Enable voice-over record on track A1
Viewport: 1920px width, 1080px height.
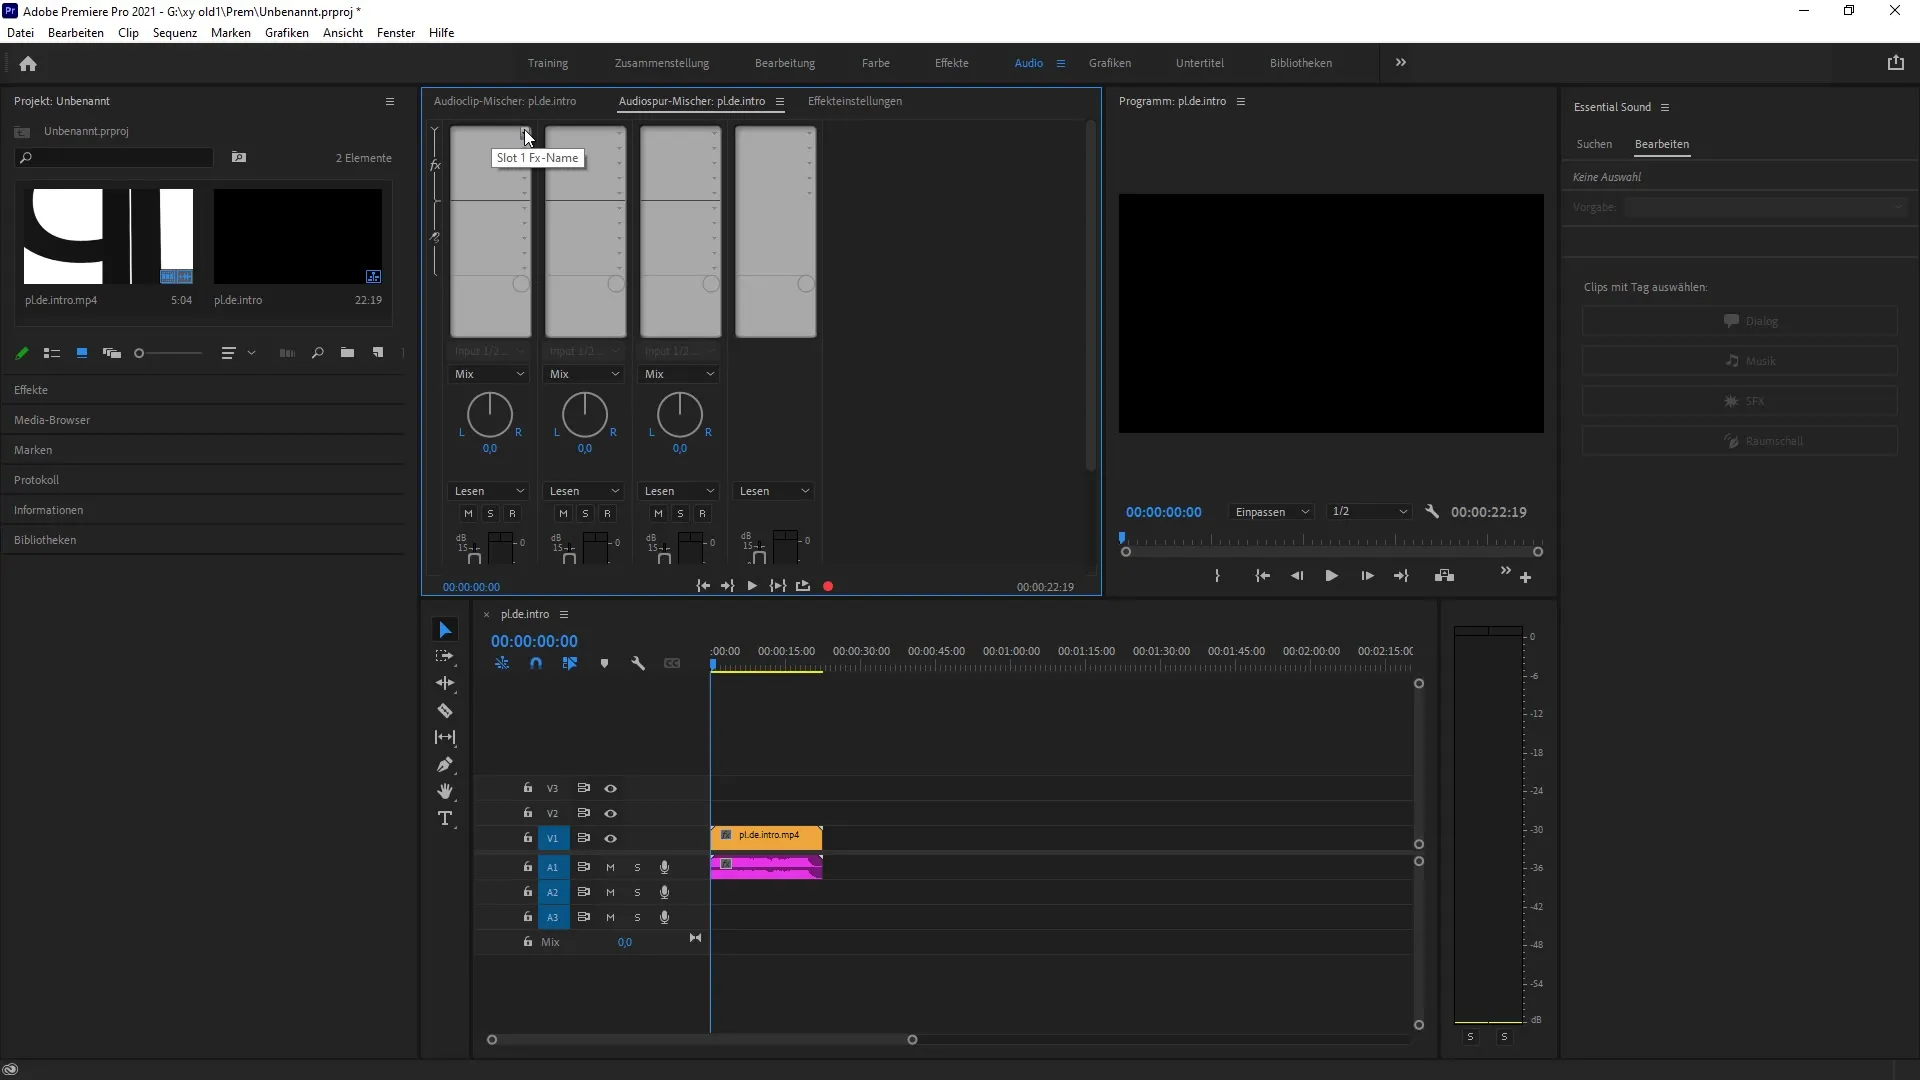coord(664,868)
